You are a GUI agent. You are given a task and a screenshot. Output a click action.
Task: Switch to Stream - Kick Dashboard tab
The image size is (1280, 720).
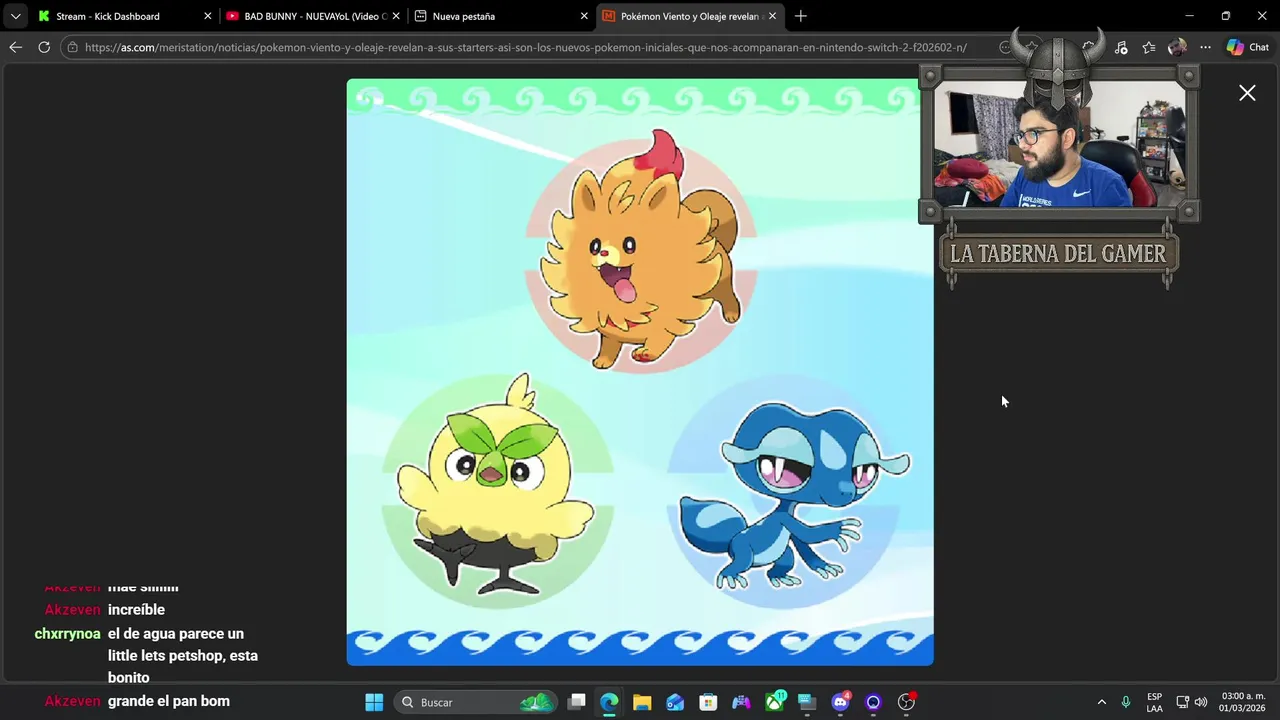tap(108, 16)
